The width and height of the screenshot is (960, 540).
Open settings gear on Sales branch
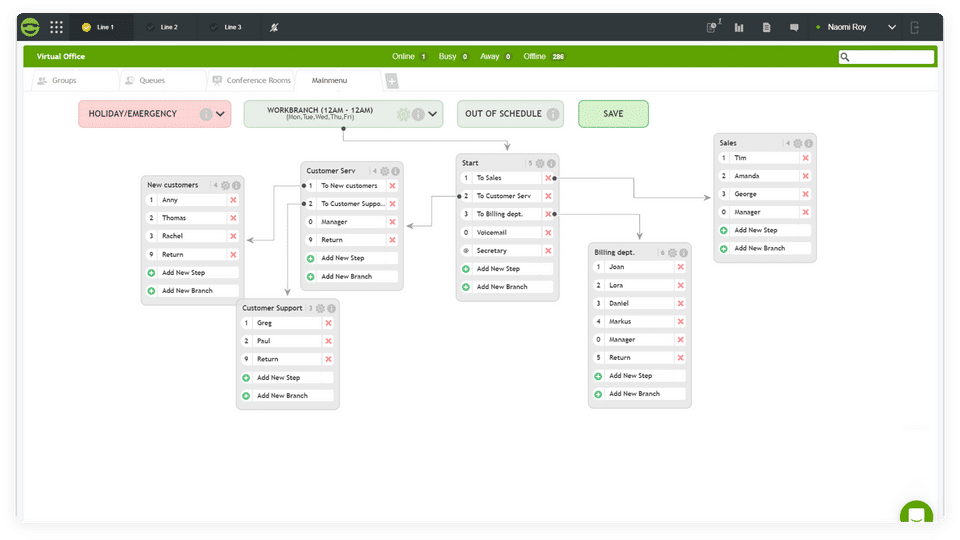coord(798,143)
